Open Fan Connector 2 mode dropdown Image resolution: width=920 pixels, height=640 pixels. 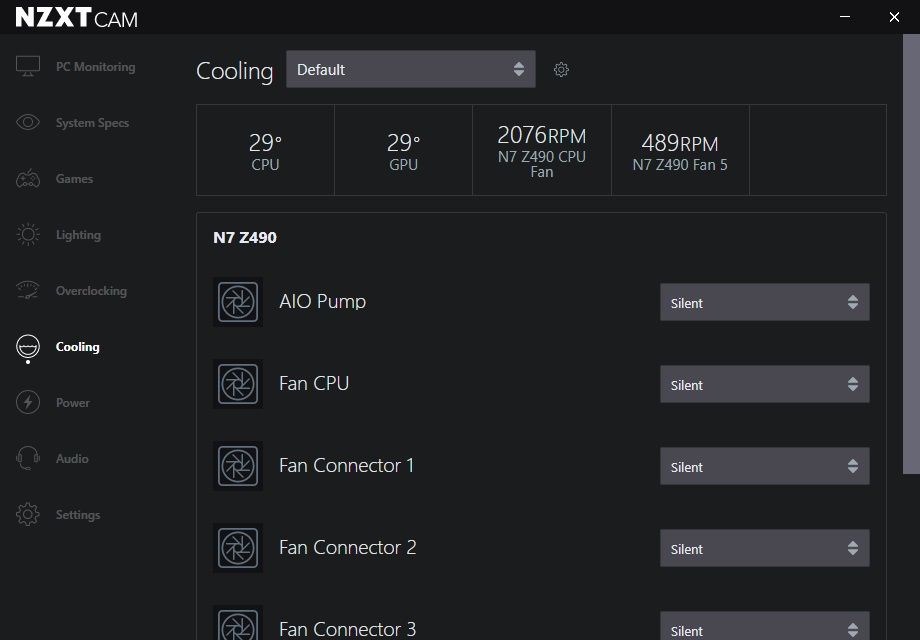pos(765,548)
